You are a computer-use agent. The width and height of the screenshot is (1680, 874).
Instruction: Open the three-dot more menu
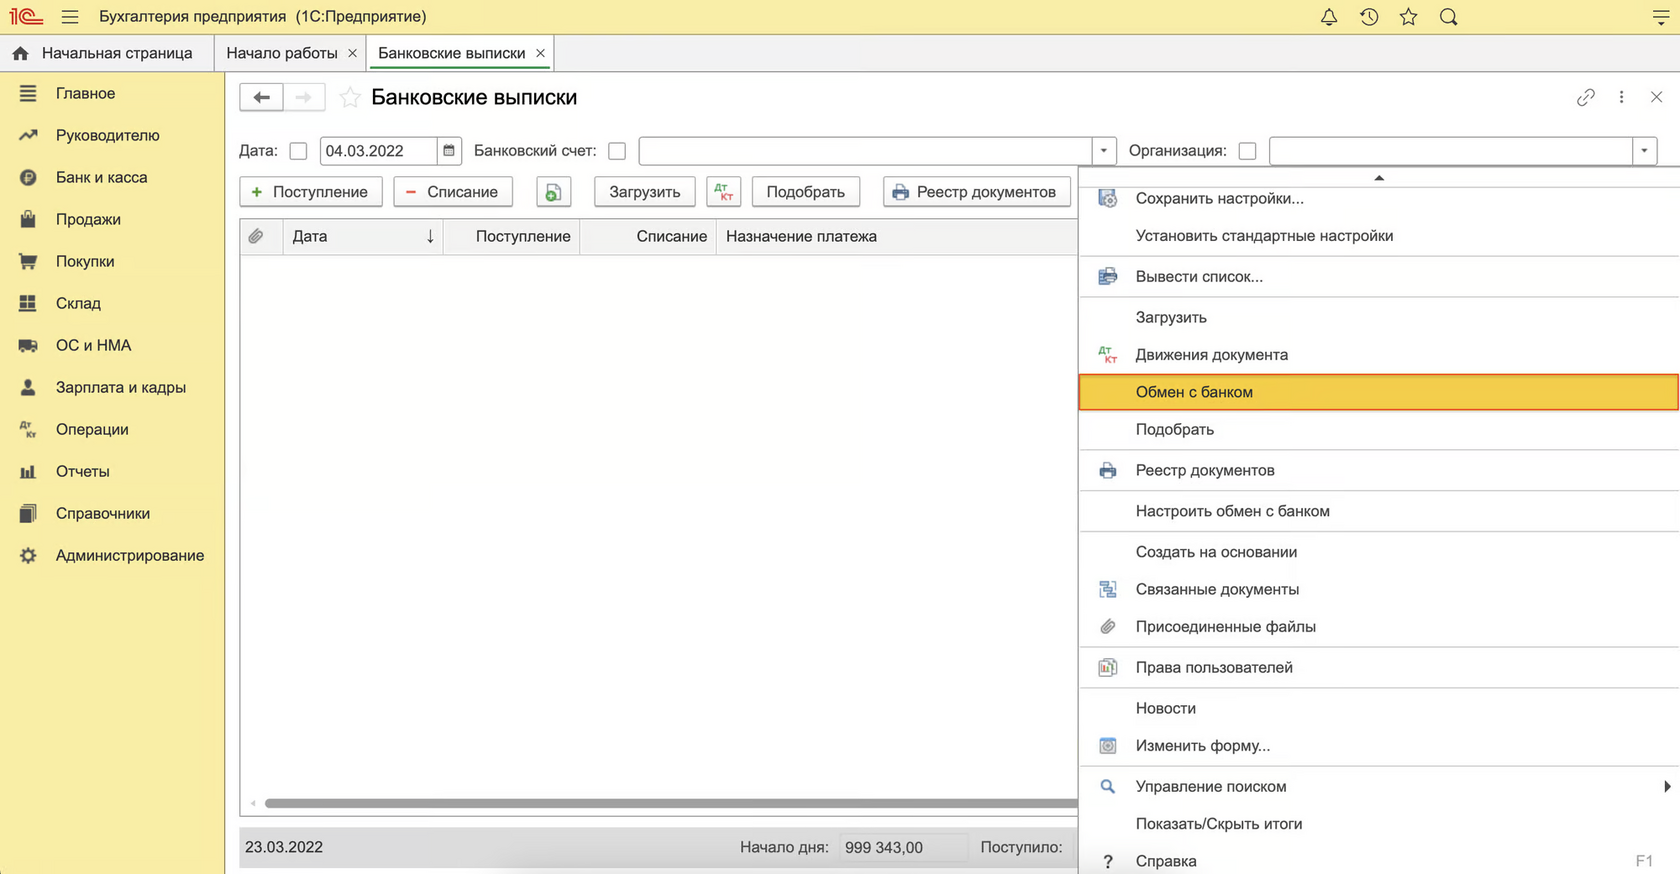(1622, 97)
